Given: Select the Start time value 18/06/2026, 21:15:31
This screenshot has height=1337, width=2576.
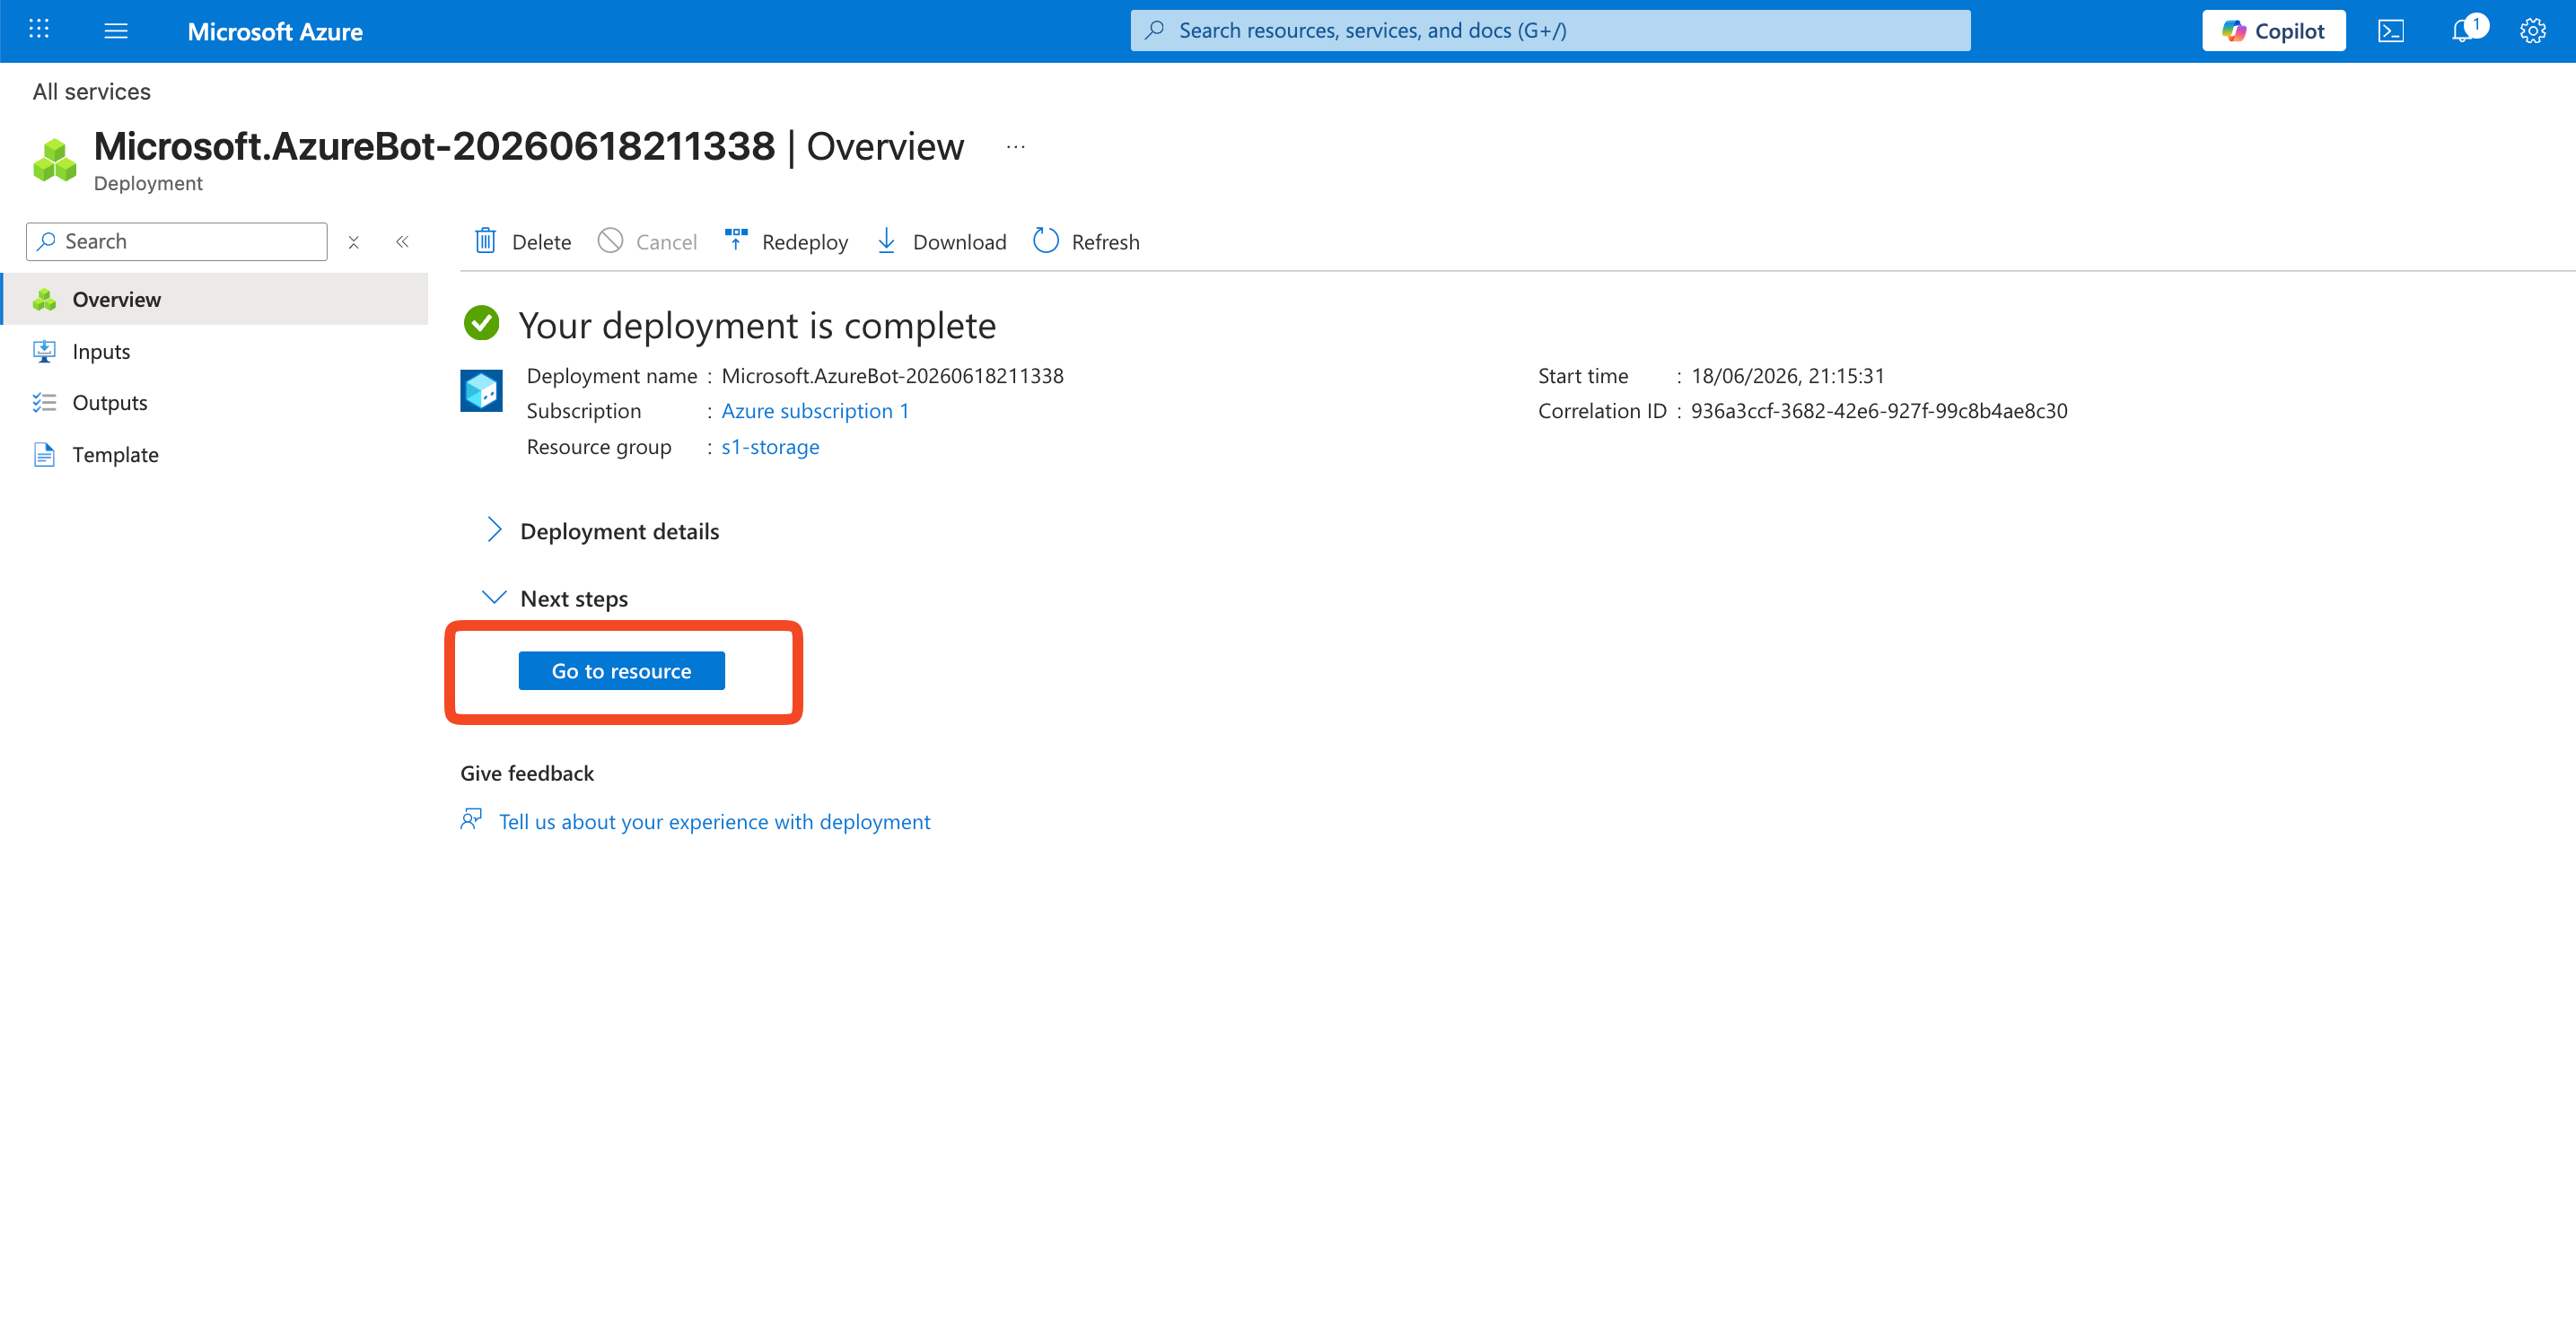Looking at the screenshot, I should pyautogui.click(x=1787, y=376).
